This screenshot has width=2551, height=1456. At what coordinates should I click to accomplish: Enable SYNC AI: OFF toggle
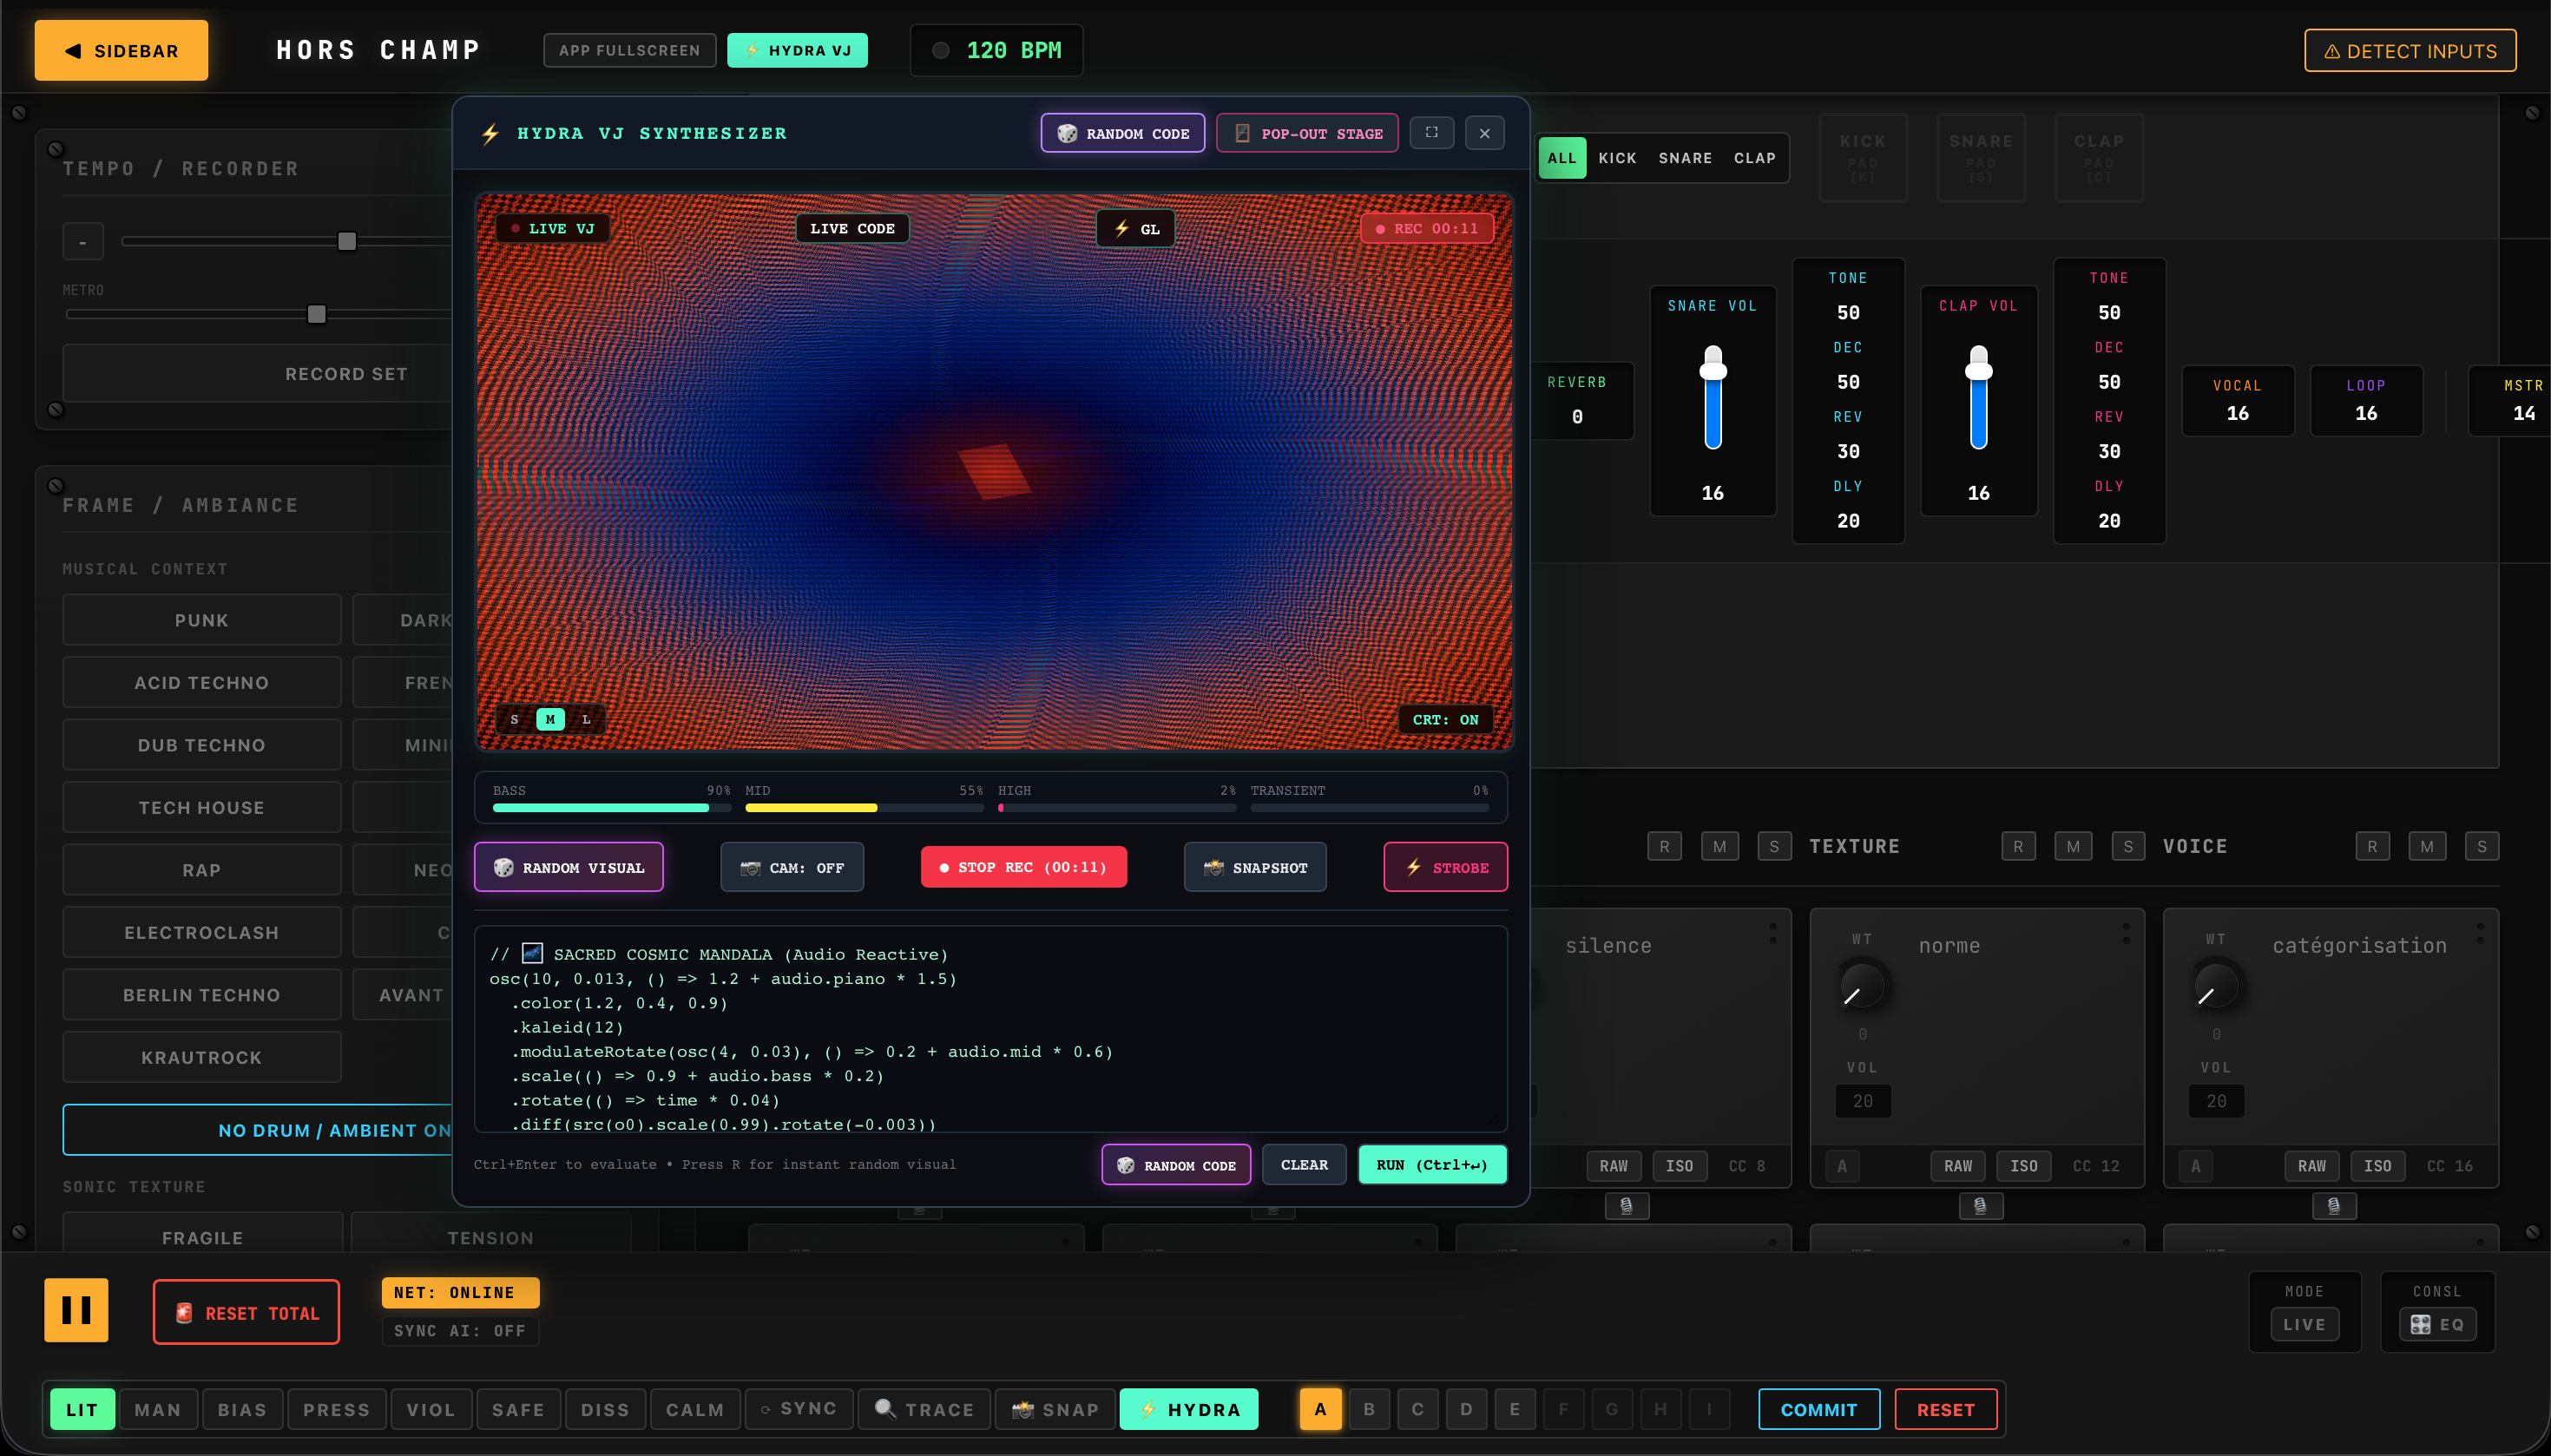460,1330
